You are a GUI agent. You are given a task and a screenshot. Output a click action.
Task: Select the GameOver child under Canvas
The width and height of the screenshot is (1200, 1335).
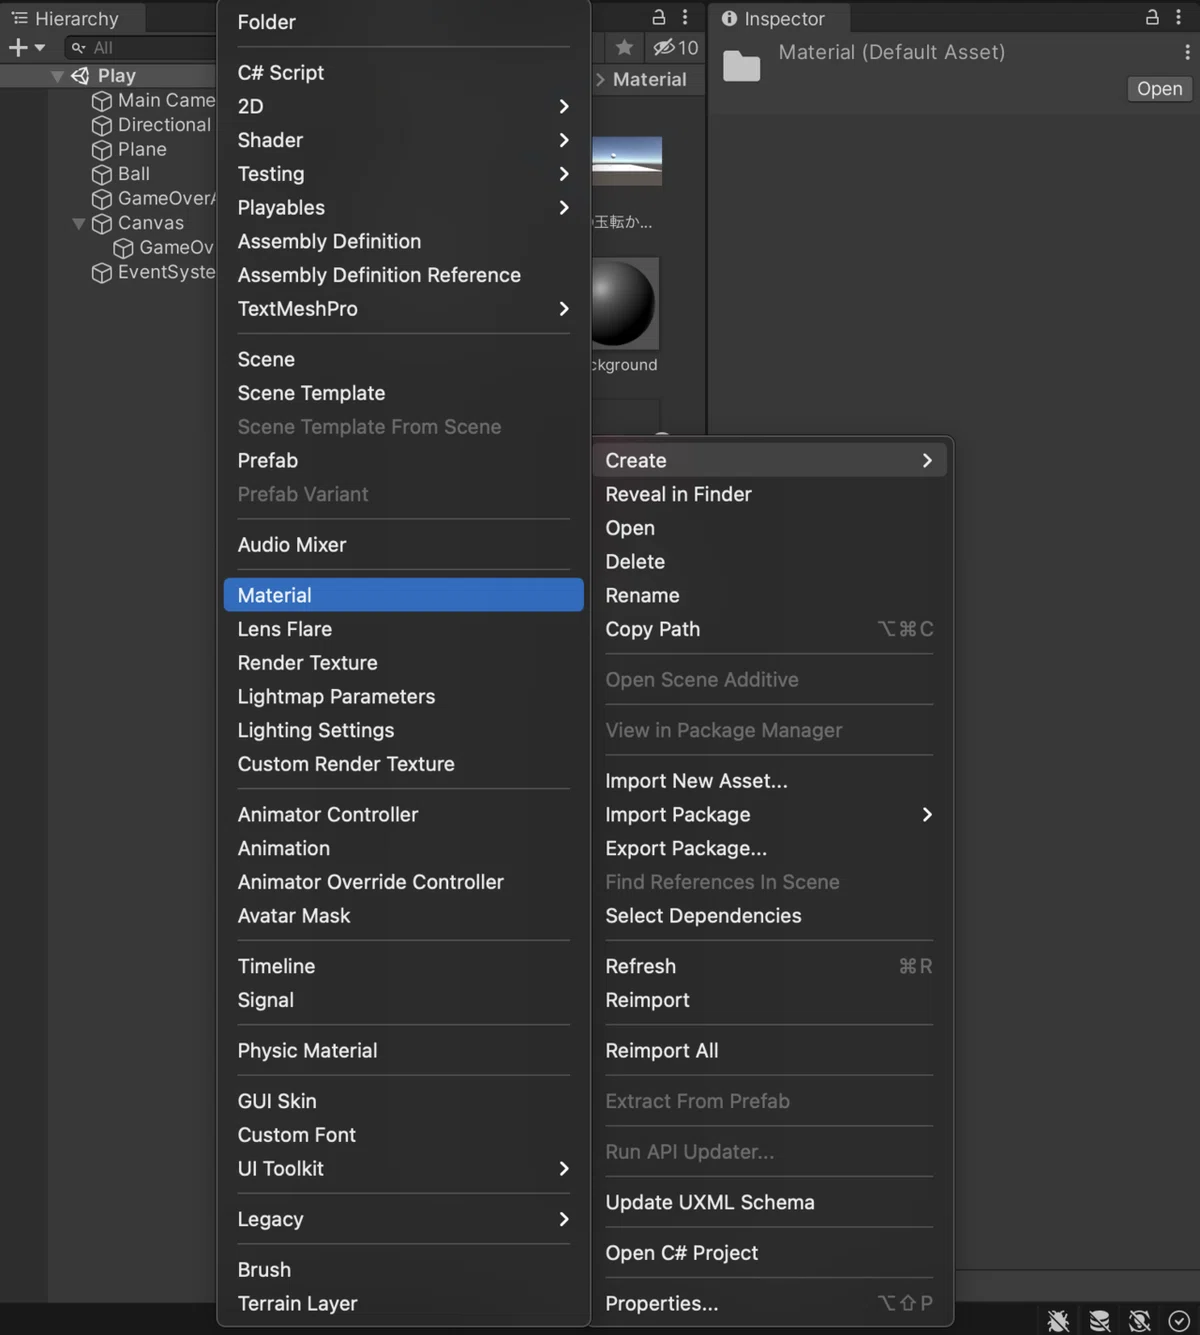[x=108, y=248]
